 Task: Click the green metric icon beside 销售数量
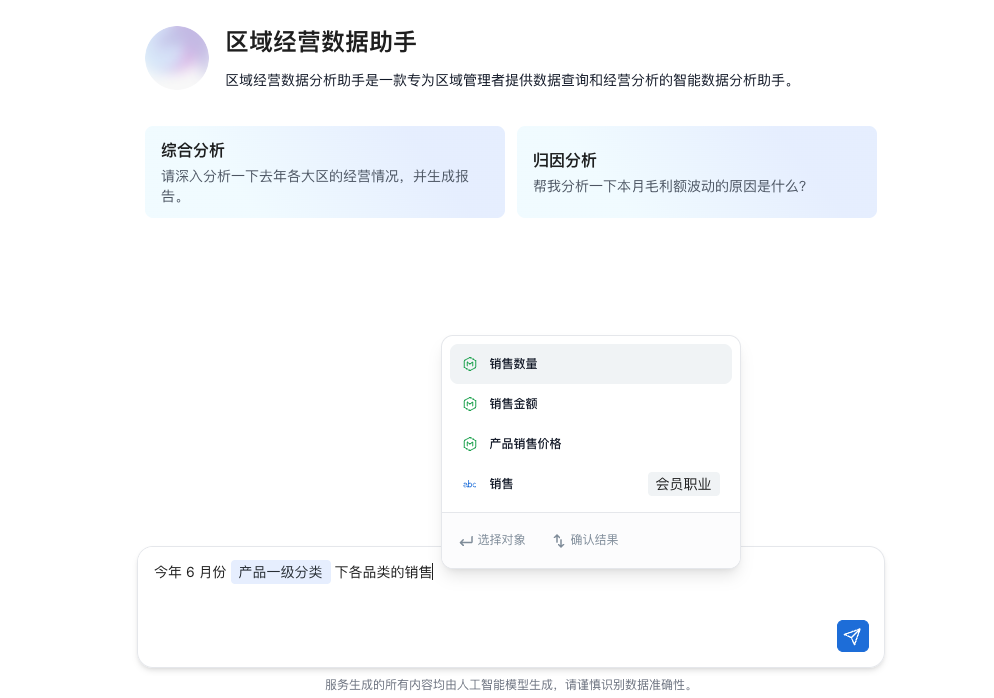click(x=470, y=364)
